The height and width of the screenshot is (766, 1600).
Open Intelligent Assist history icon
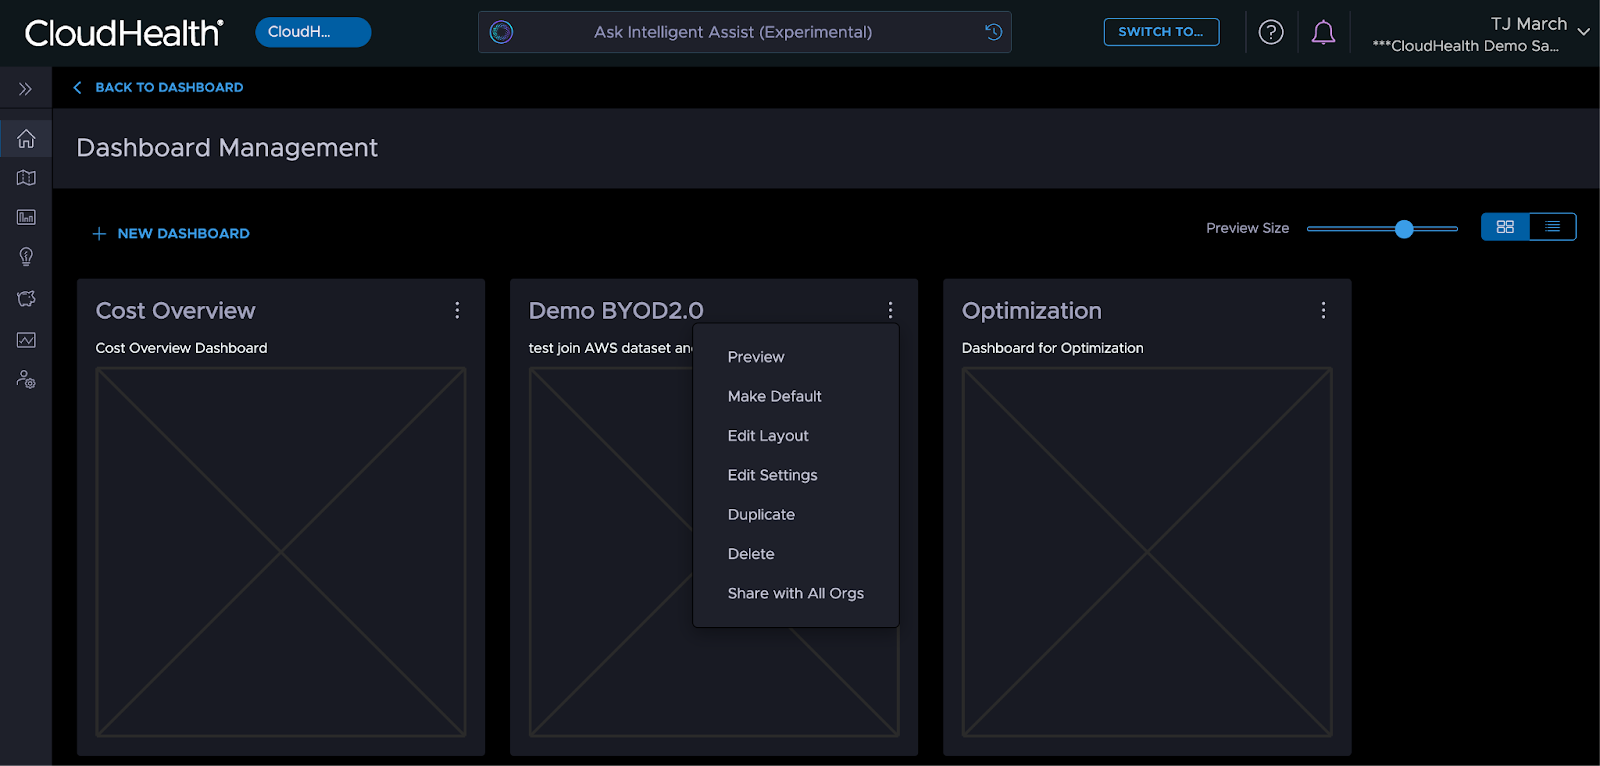tap(993, 32)
